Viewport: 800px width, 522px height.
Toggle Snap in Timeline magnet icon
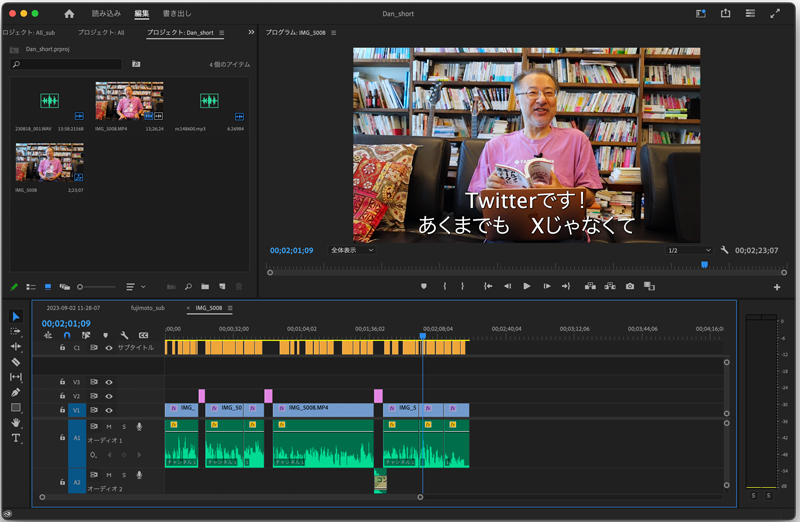point(67,335)
